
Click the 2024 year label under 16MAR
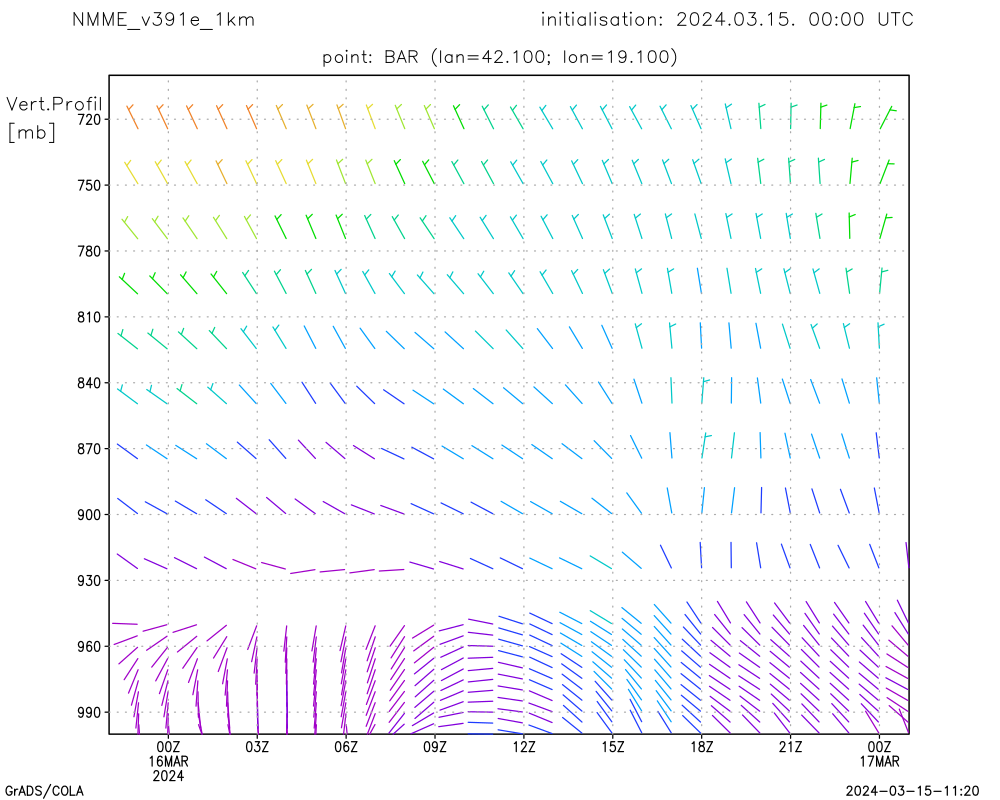168,776
